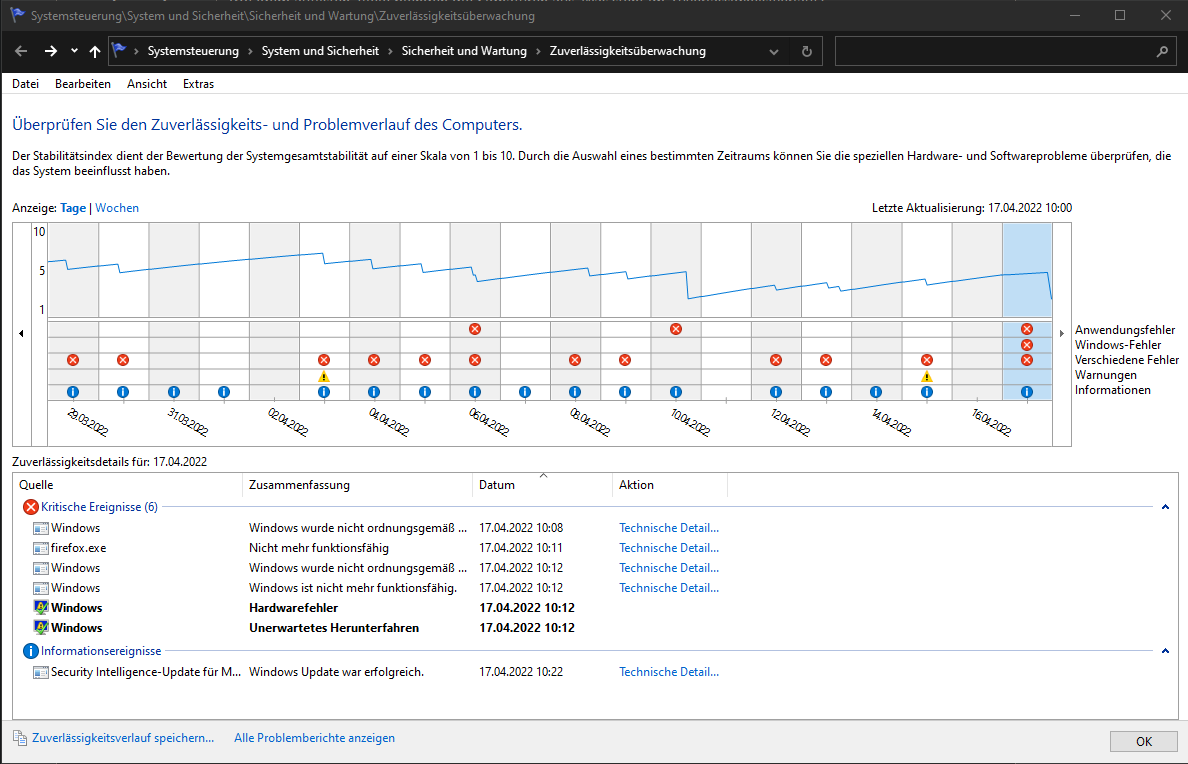Sort by the Zusammenfassung column header

click(x=358, y=485)
